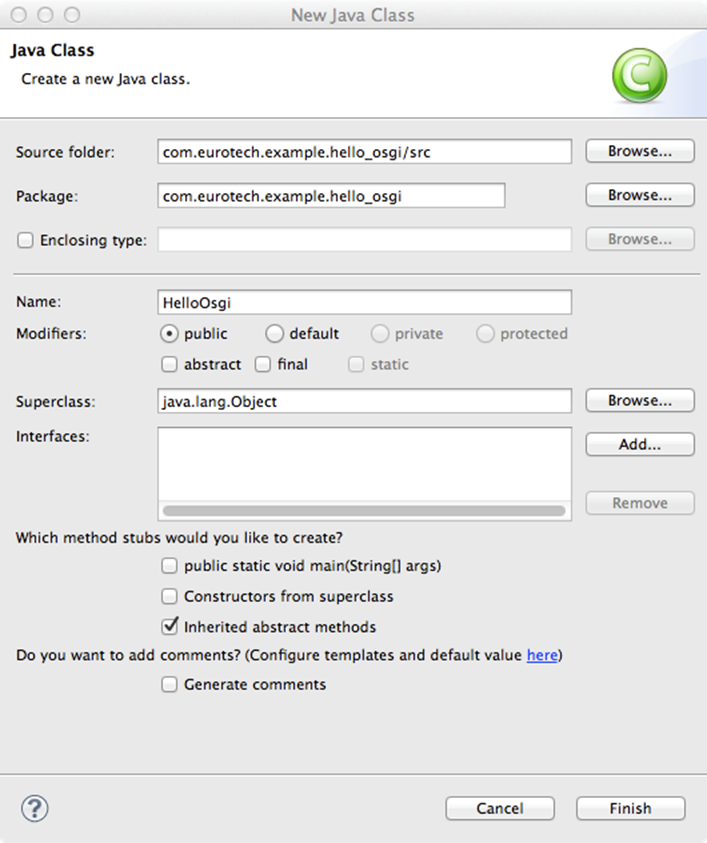The width and height of the screenshot is (707, 843).
Task: Click the help question mark icon
Action: tap(34, 808)
